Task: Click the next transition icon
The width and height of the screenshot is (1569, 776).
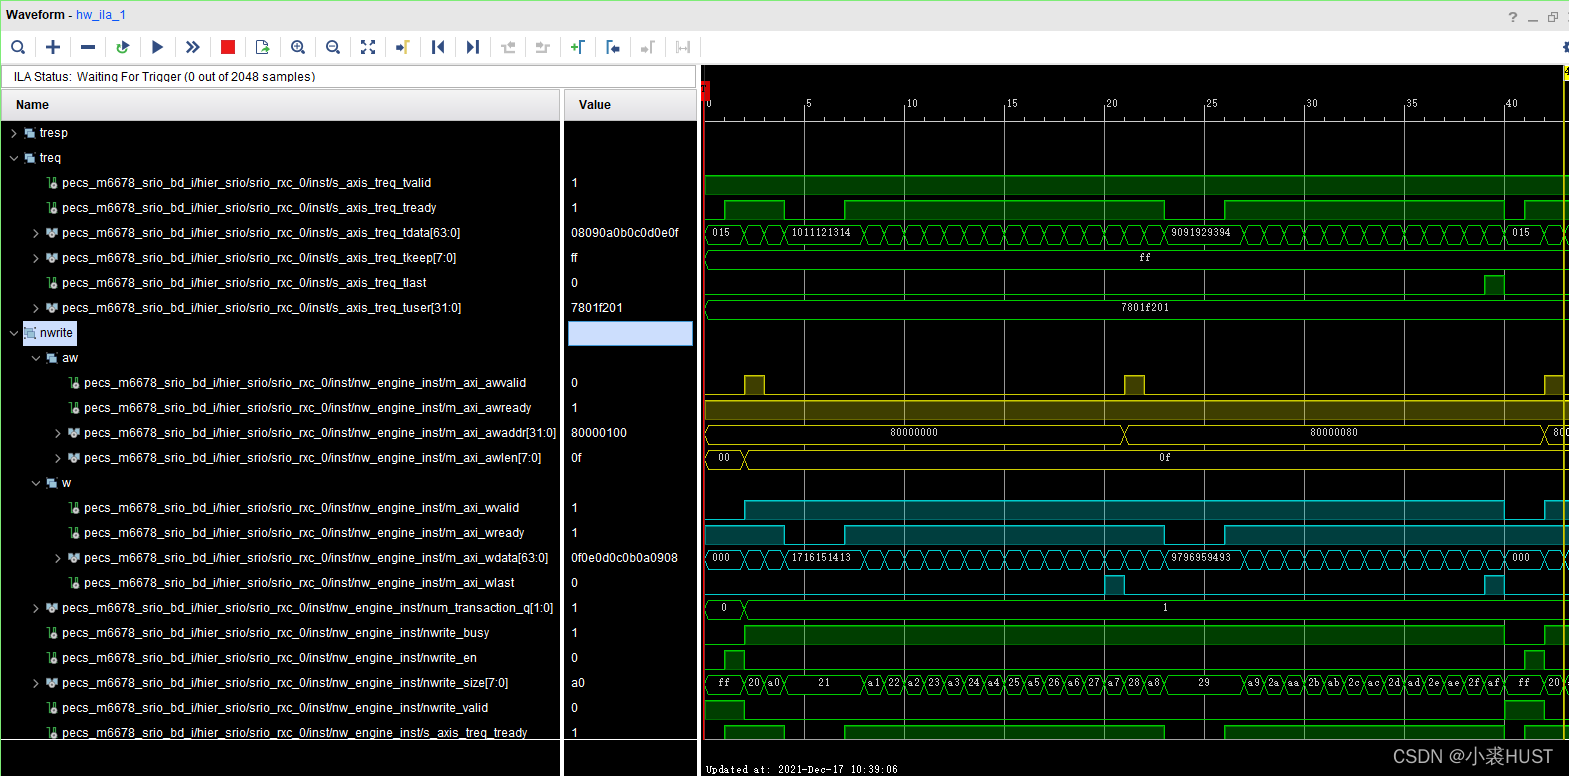Action: [543, 47]
